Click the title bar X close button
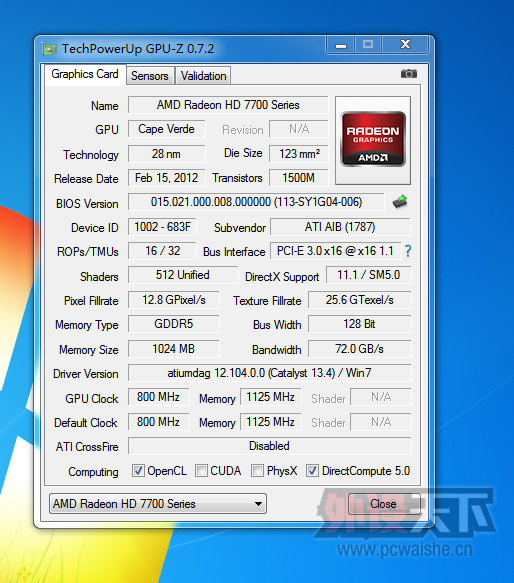 [x=405, y=45]
